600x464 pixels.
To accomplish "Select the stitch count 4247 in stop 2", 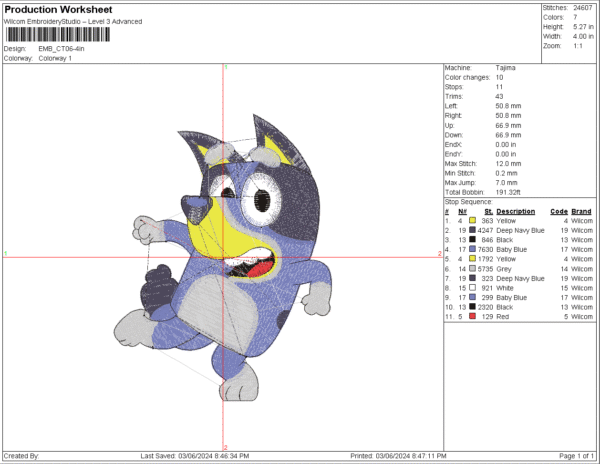I will point(485,230).
